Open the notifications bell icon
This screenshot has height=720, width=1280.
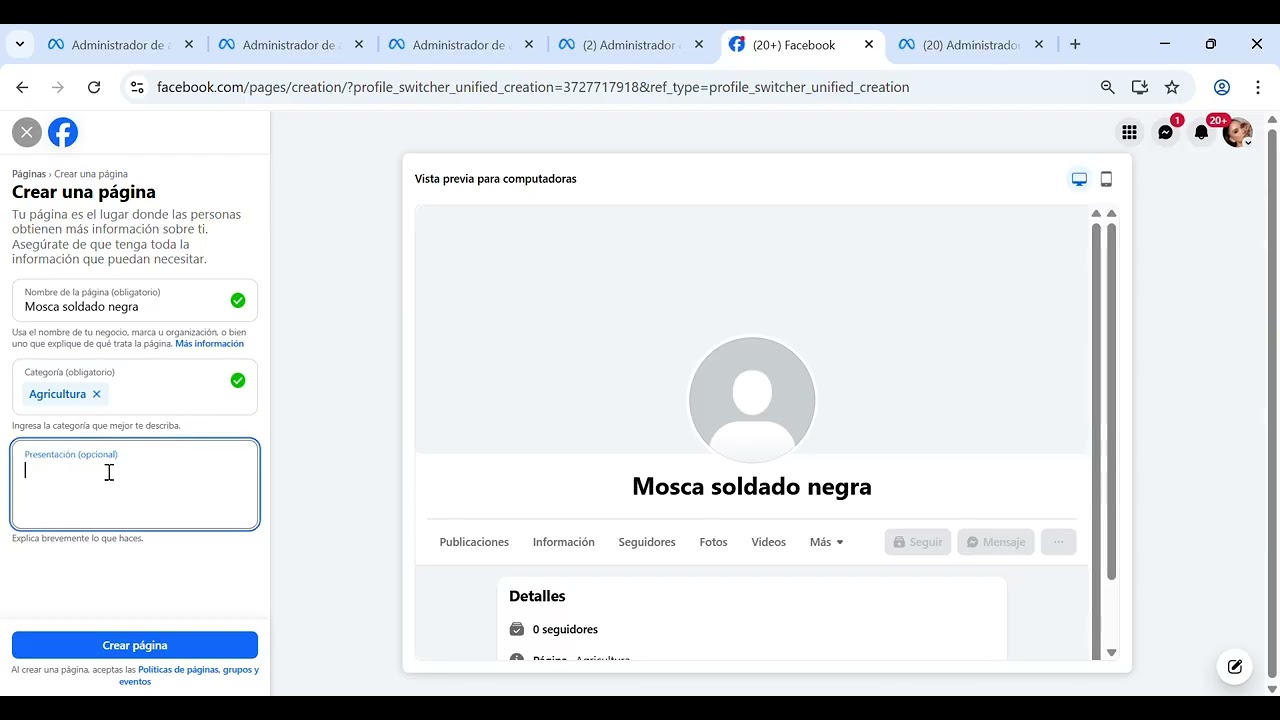pos(1202,132)
